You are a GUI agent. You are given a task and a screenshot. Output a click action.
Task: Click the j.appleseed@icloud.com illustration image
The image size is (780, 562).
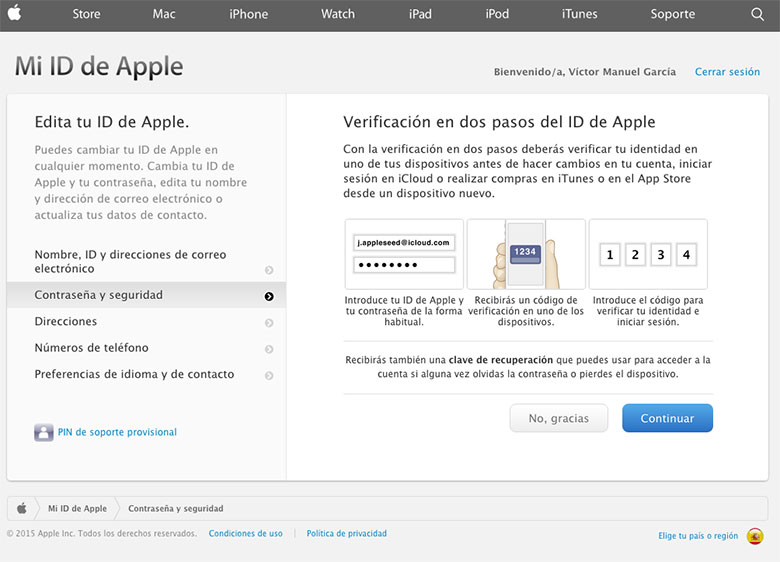click(404, 254)
